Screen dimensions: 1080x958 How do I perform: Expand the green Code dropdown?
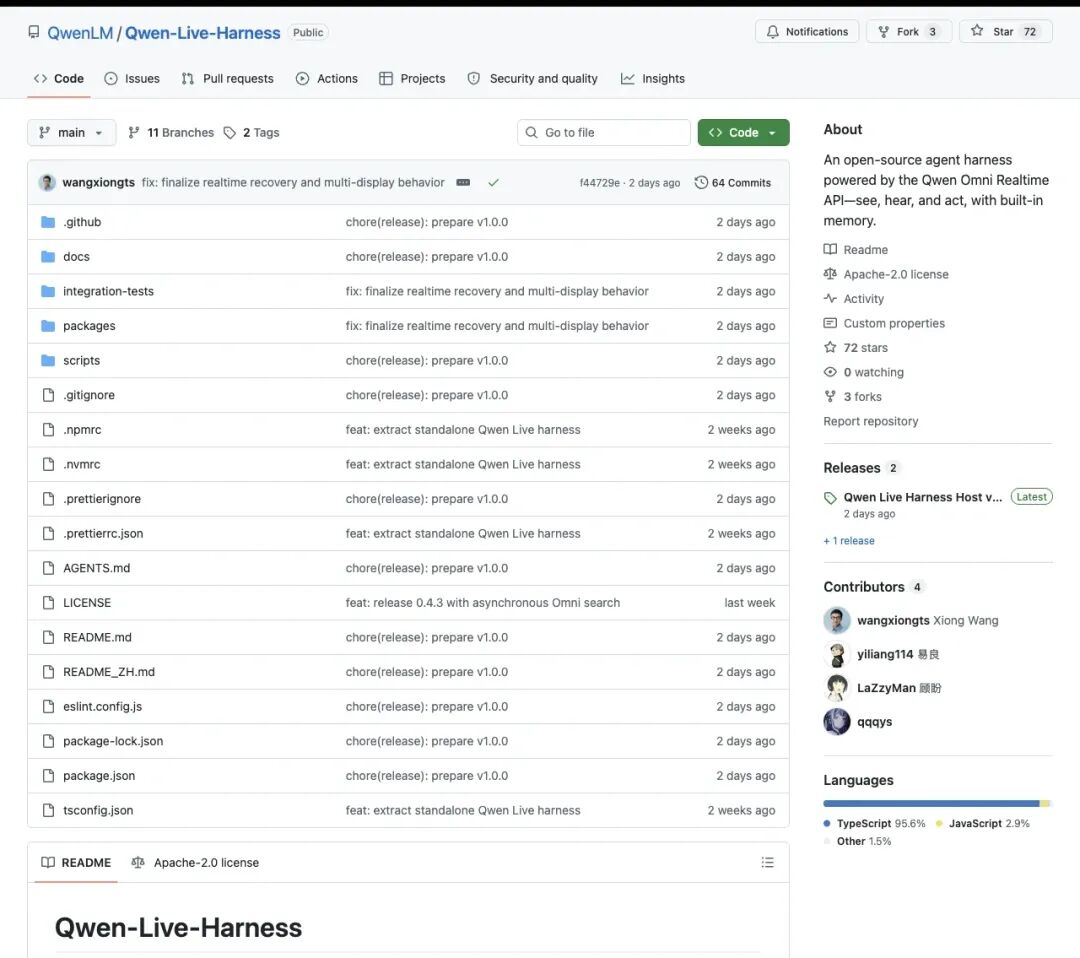(x=743, y=132)
